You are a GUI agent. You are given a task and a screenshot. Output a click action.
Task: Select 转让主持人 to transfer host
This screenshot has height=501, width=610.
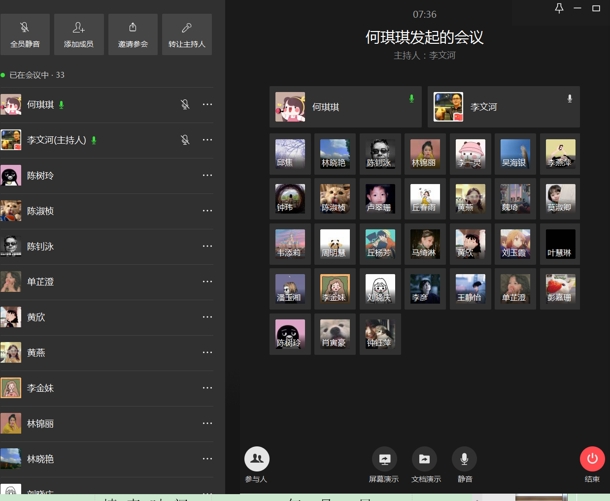[x=186, y=34]
